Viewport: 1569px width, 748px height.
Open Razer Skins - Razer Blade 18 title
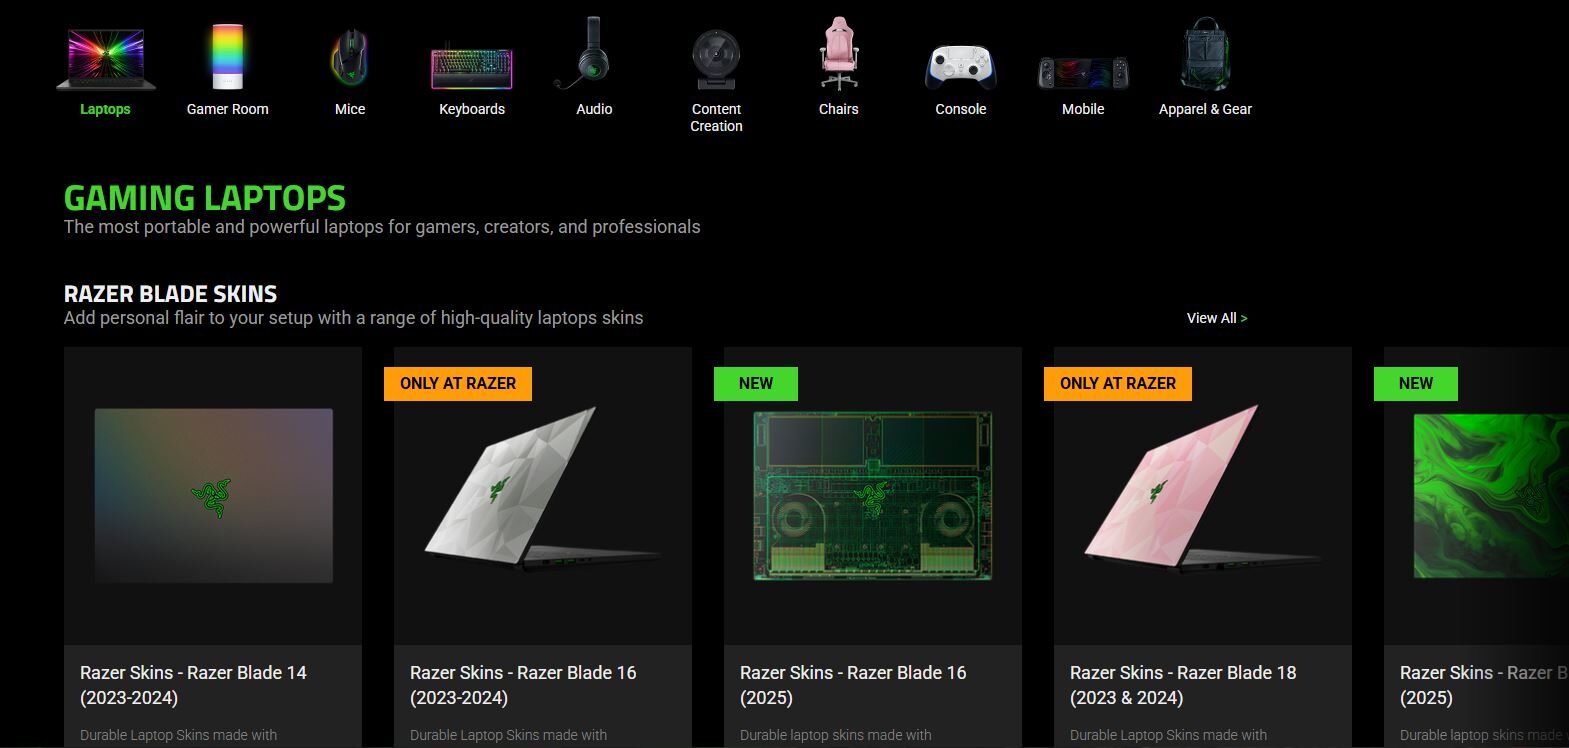[x=1183, y=685]
